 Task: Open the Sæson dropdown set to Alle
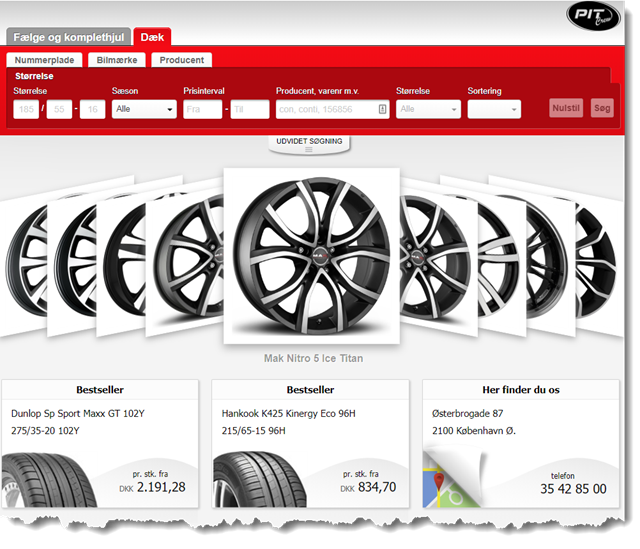coord(144,109)
